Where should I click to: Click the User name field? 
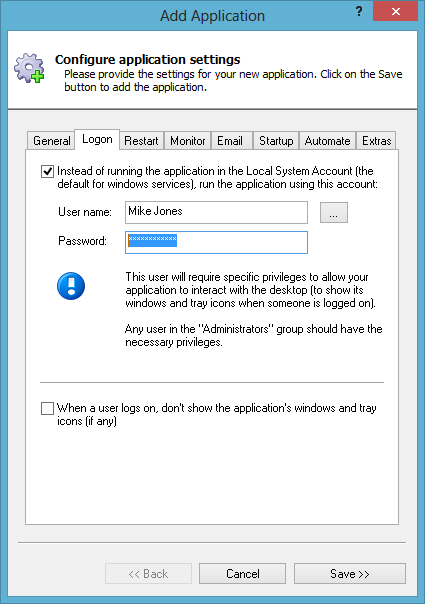(216, 212)
